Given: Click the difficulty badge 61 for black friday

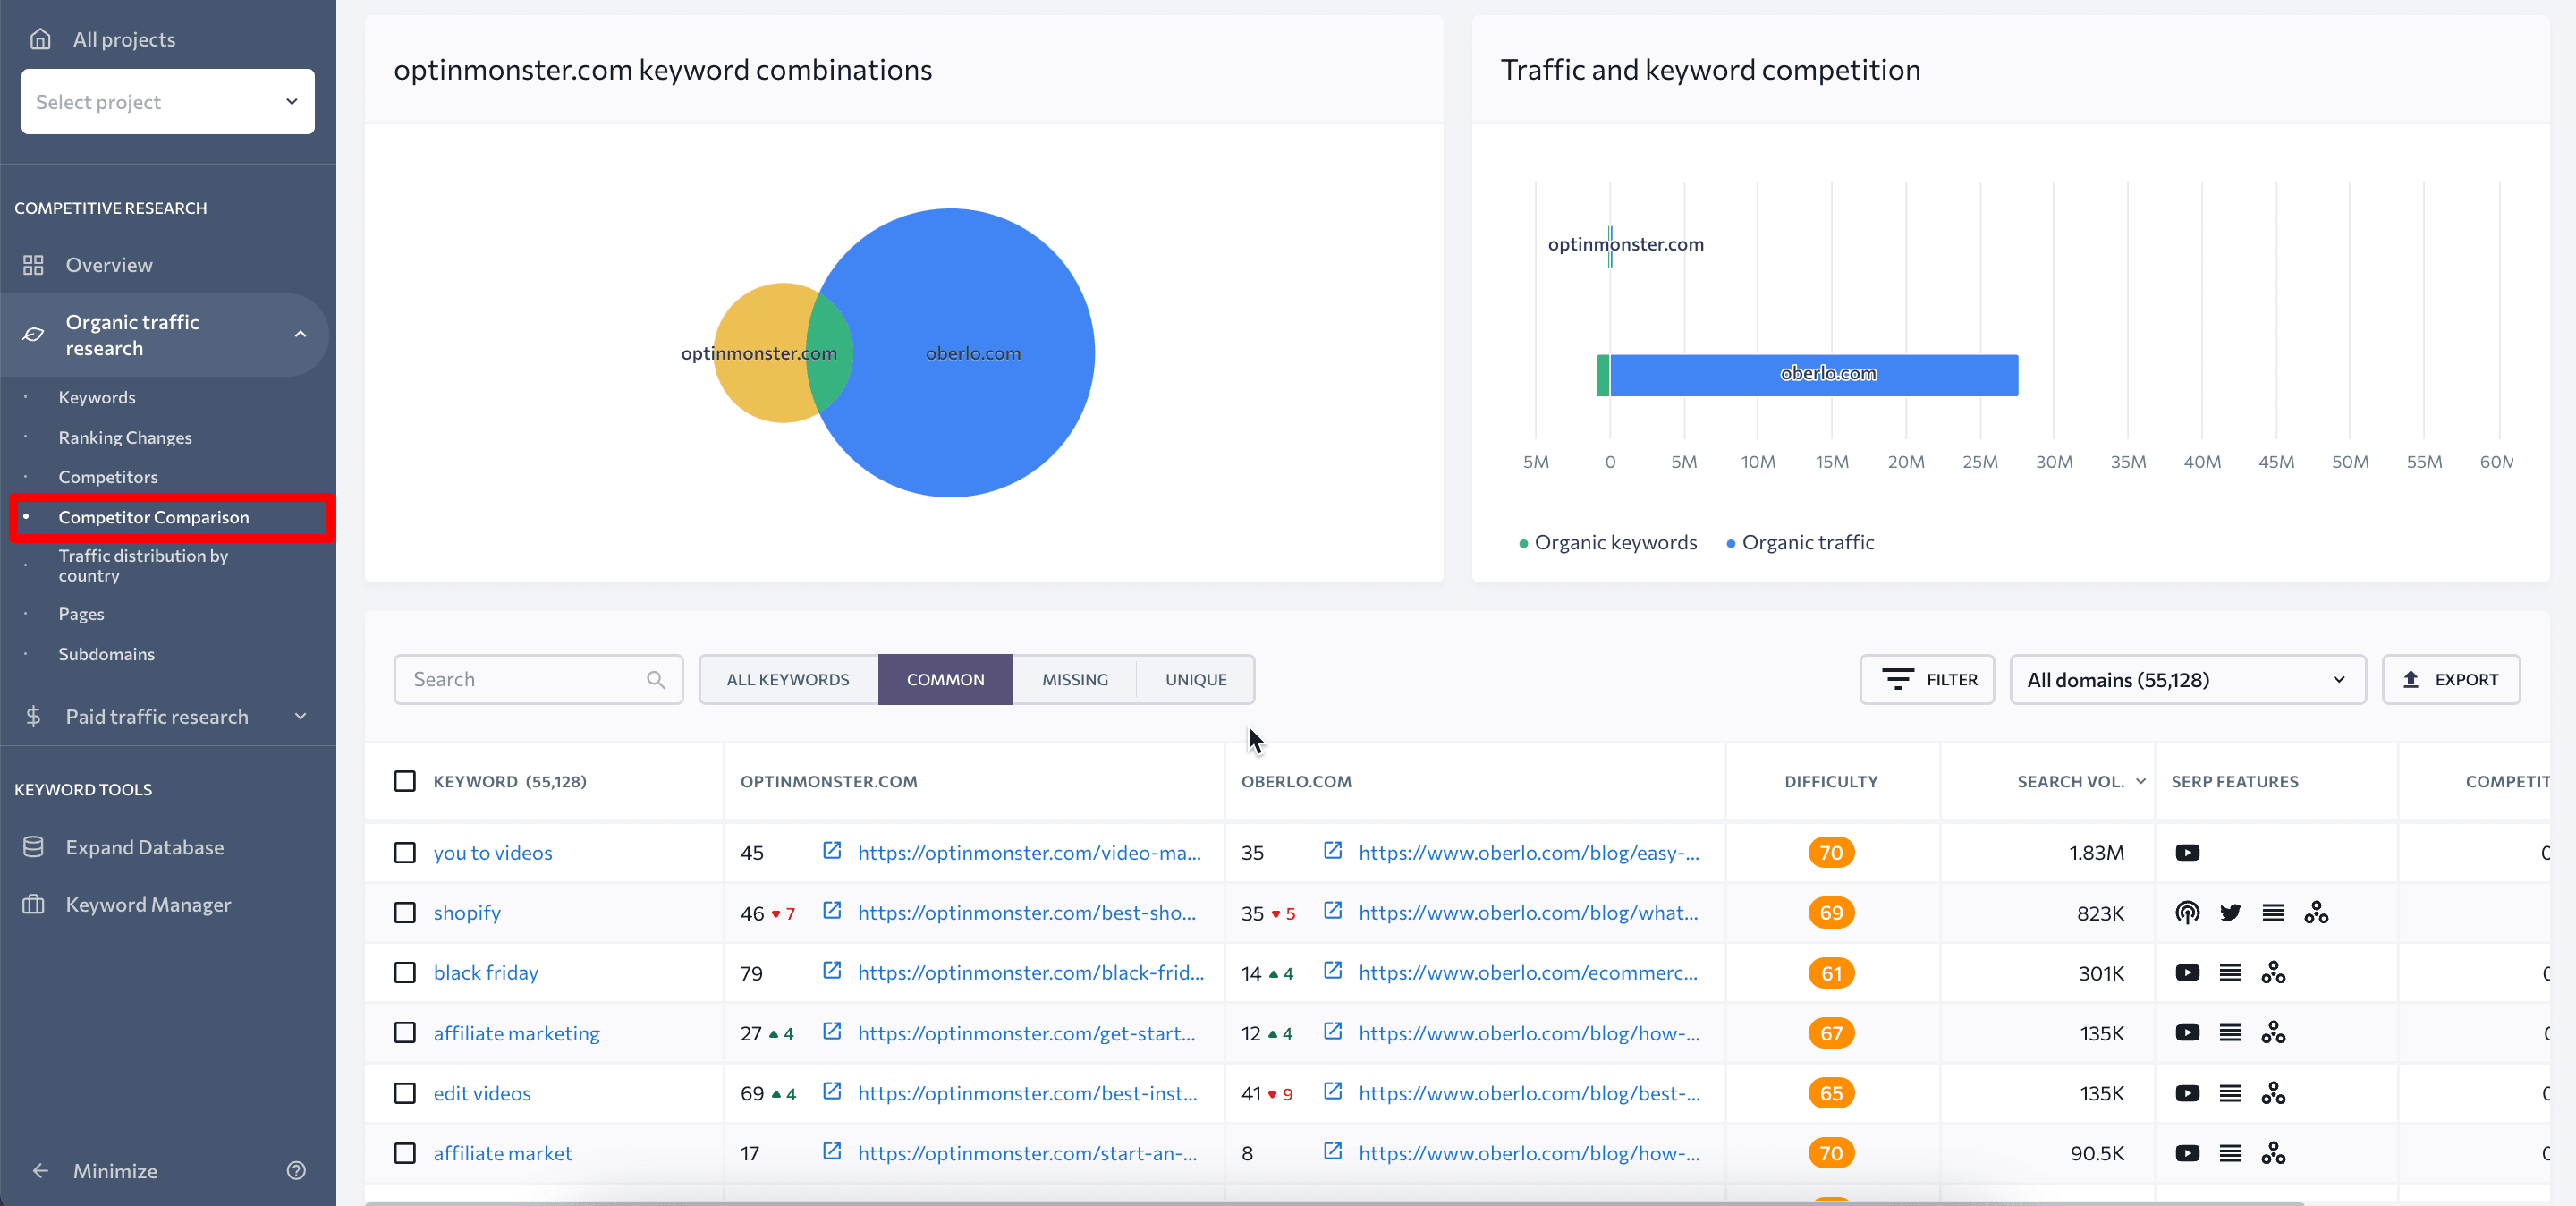Looking at the screenshot, I should [1831, 973].
